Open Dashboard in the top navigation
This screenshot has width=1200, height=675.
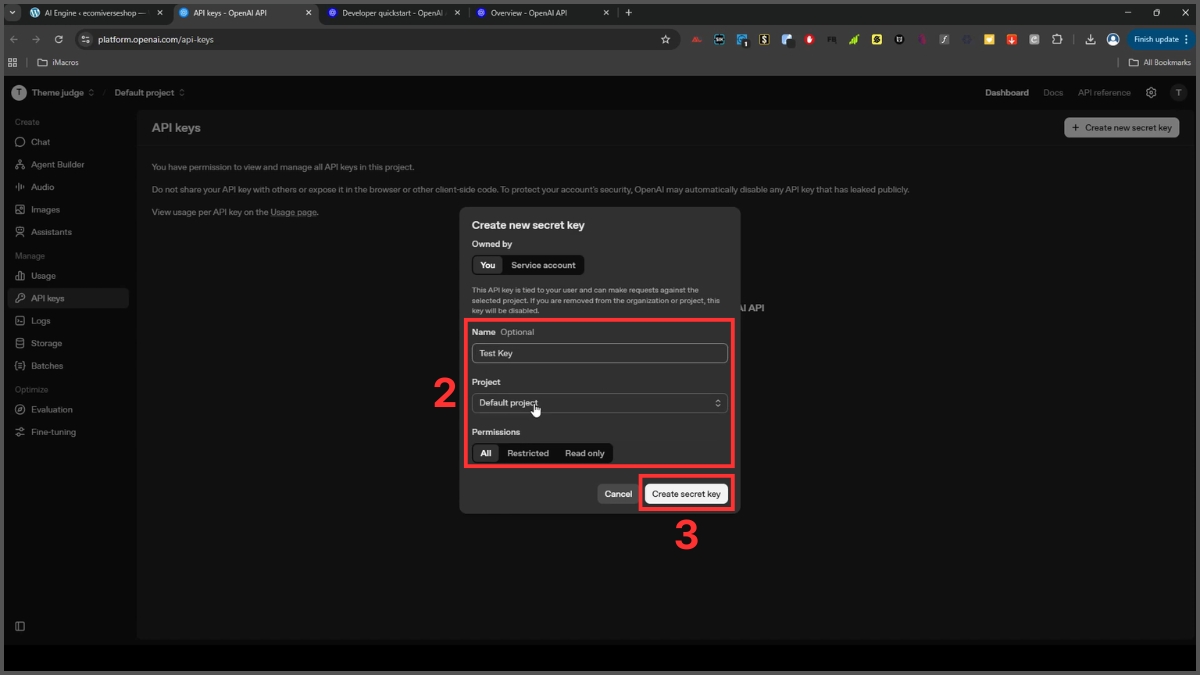(1006, 92)
